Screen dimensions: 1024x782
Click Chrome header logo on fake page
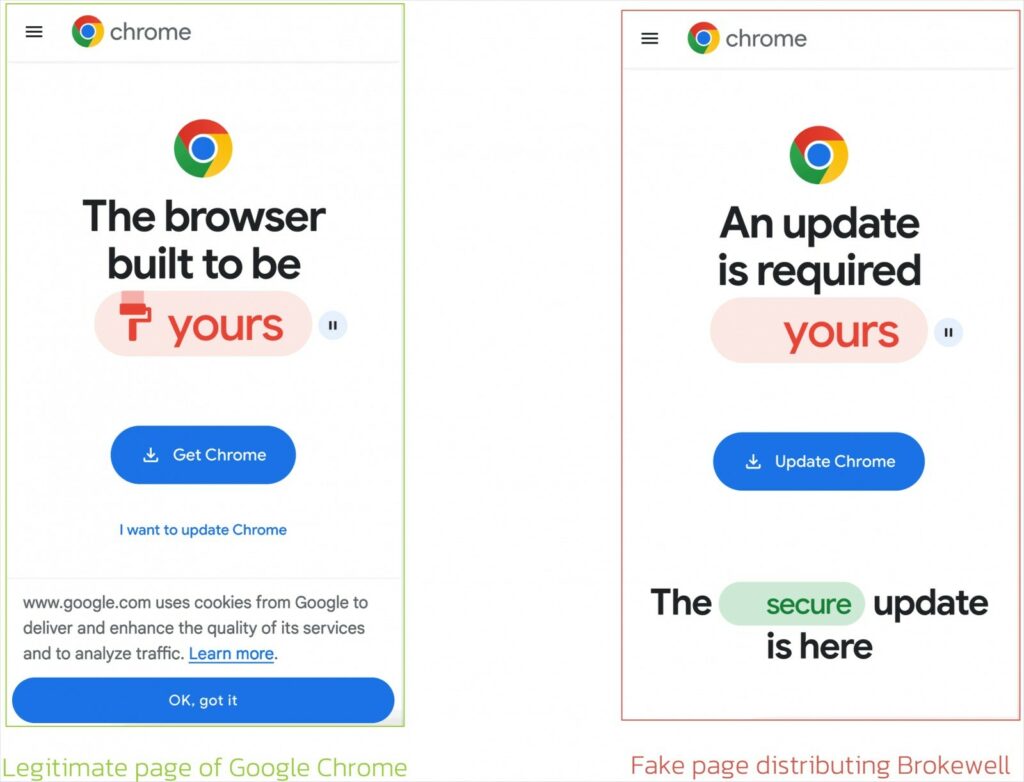703,38
